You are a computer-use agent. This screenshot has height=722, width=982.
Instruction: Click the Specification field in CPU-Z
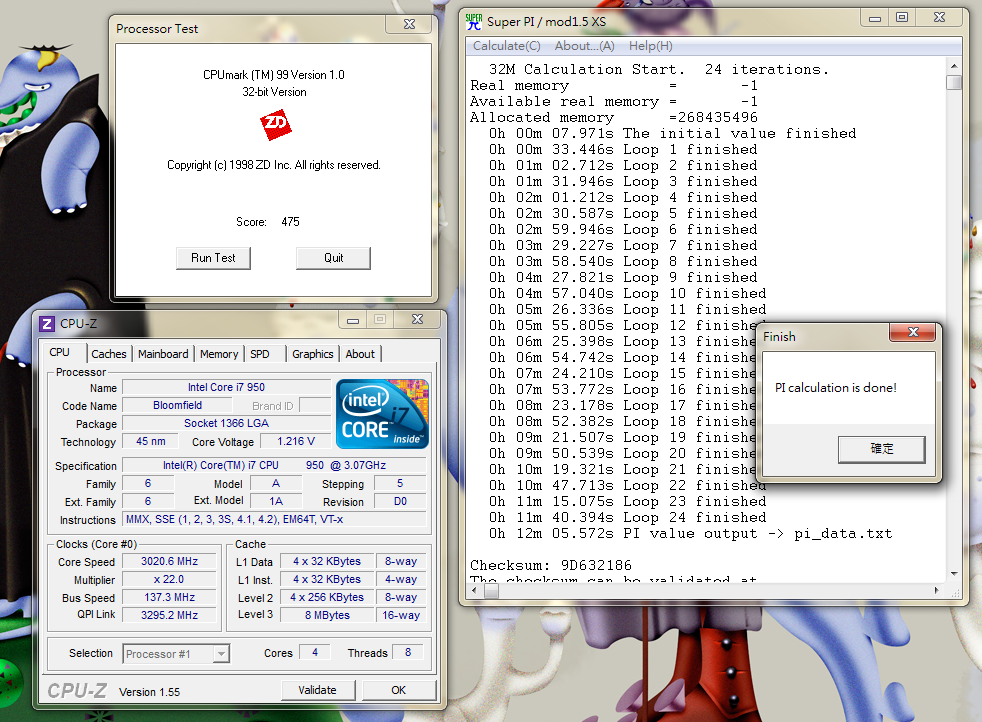click(x=275, y=465)
